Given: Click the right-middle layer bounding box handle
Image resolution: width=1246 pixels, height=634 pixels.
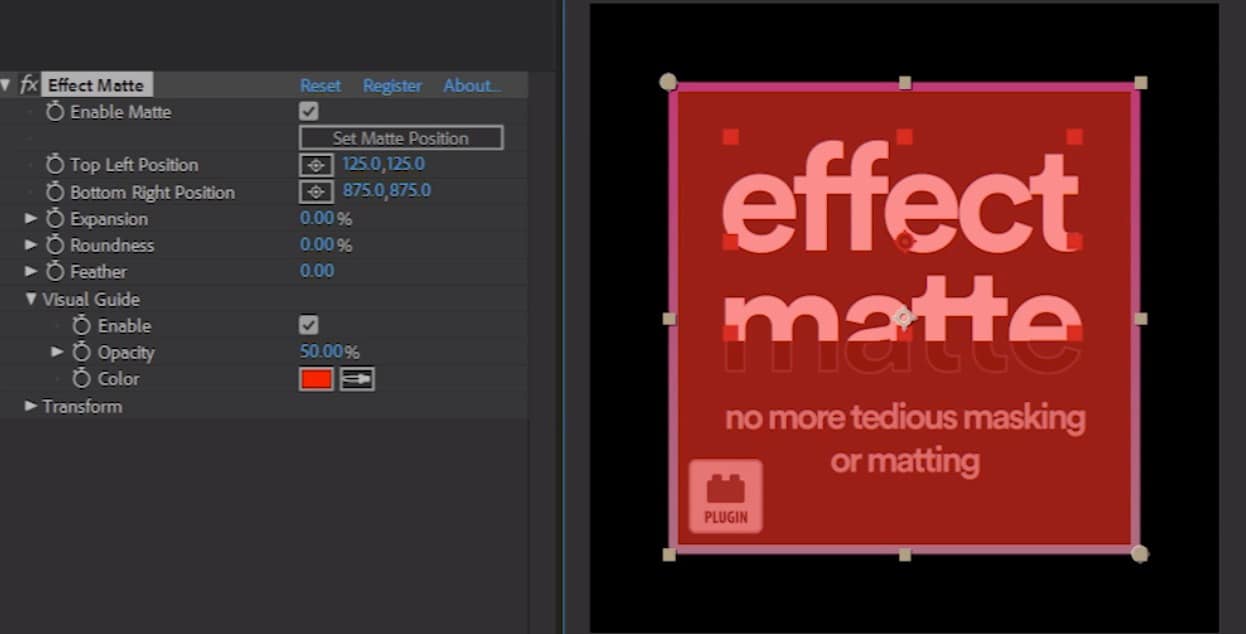Looking at the screenshot, I should [1141, 318].
